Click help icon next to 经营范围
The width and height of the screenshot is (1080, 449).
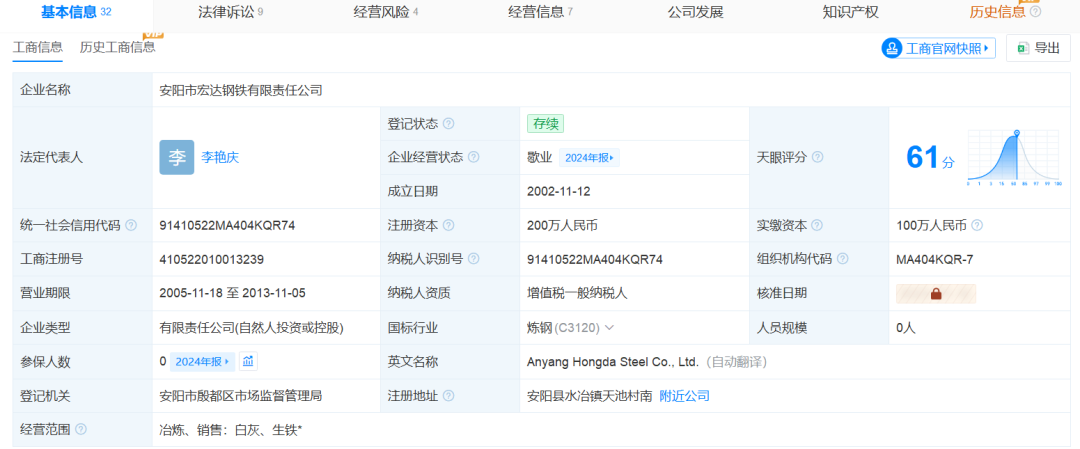(81, 430)
